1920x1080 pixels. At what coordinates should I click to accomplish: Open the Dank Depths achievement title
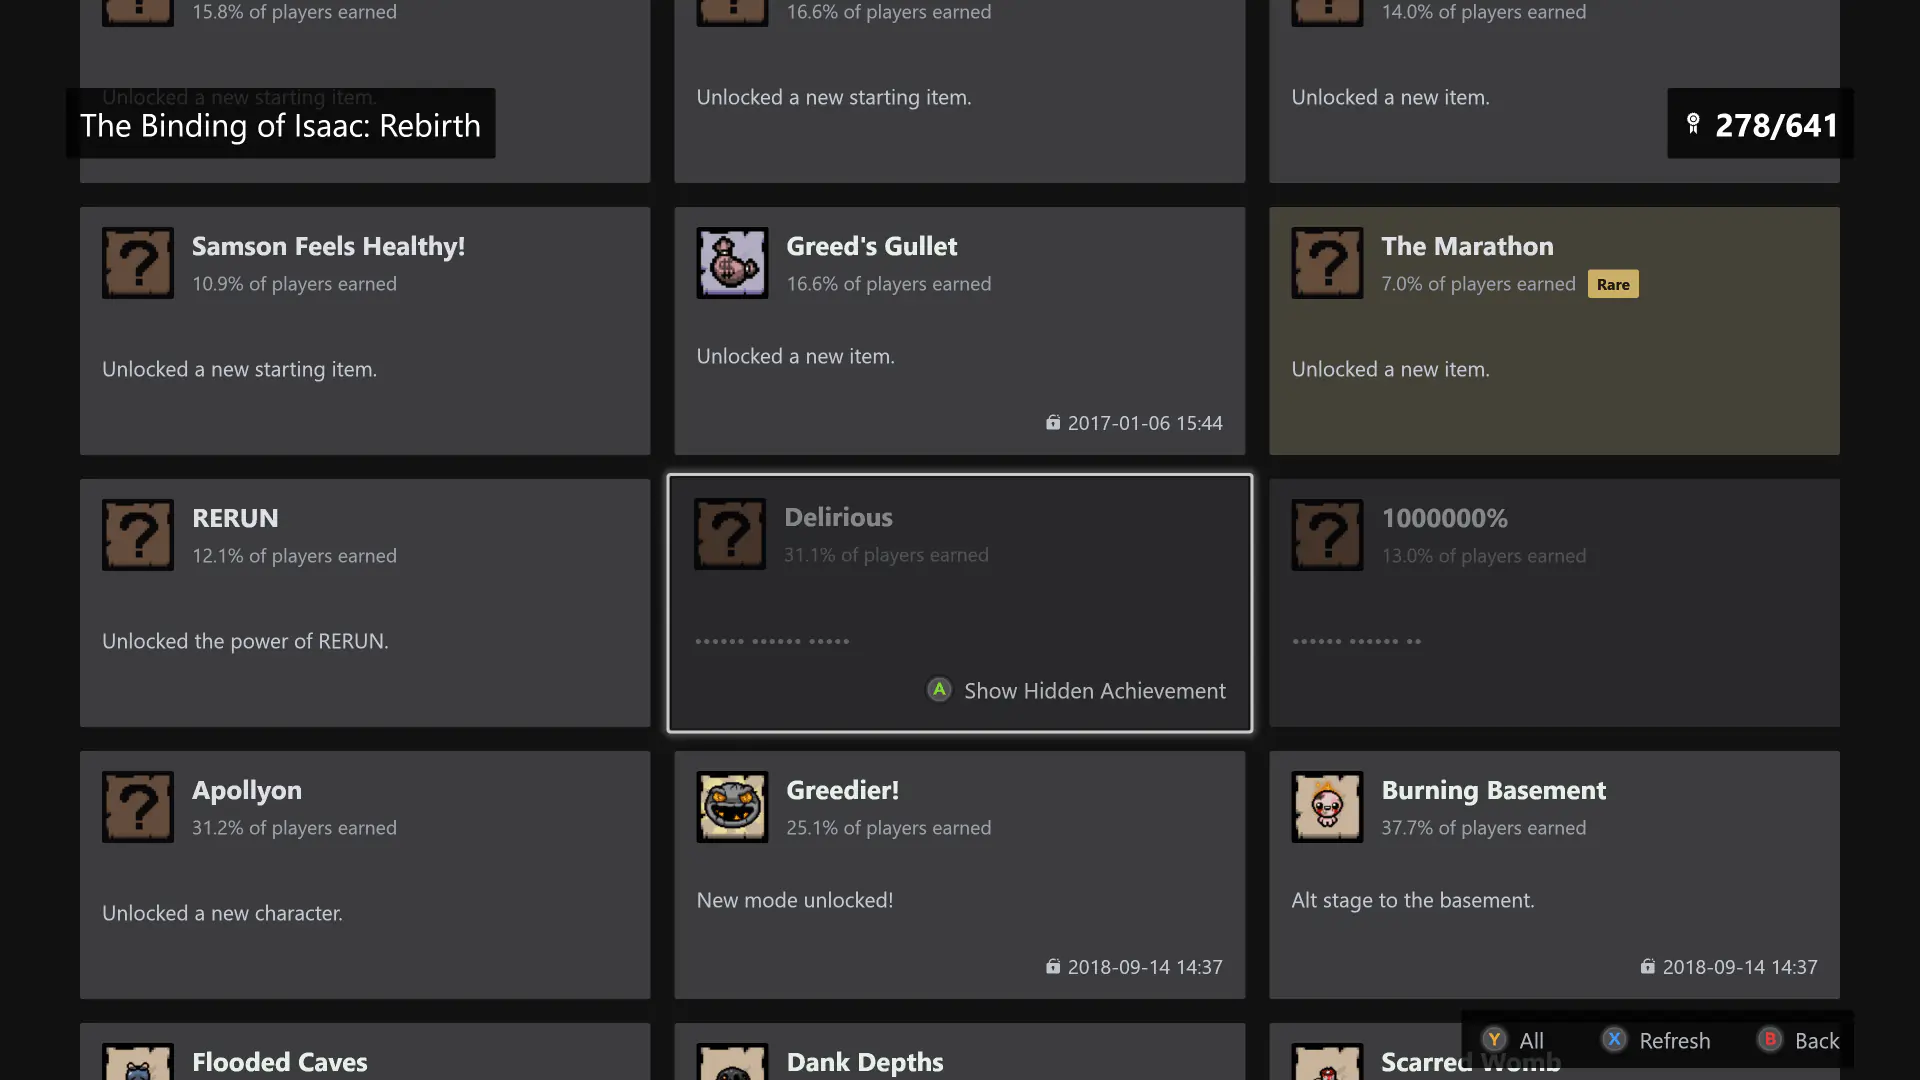[865, 1062]
